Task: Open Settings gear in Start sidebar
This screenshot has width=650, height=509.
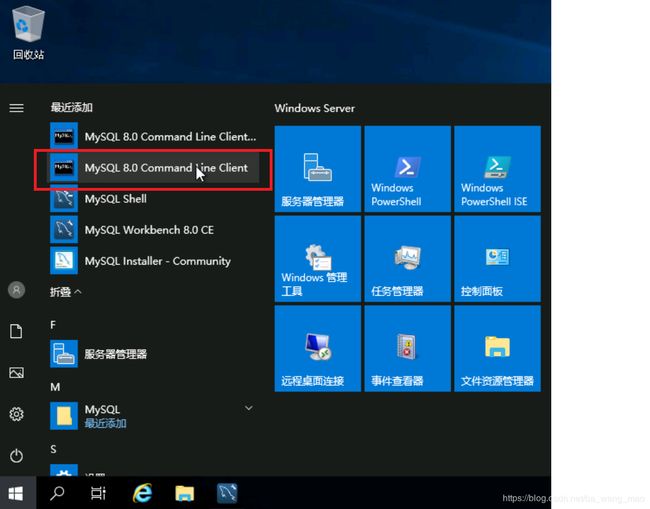Action: (x=17, y=414)
